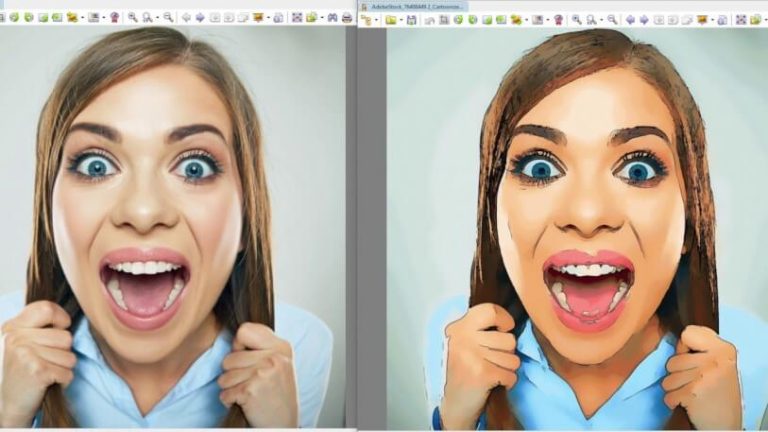Screen dimensions: 768x432
Task: Click first green flip icon in original photo window
Action: pos(44,18)
